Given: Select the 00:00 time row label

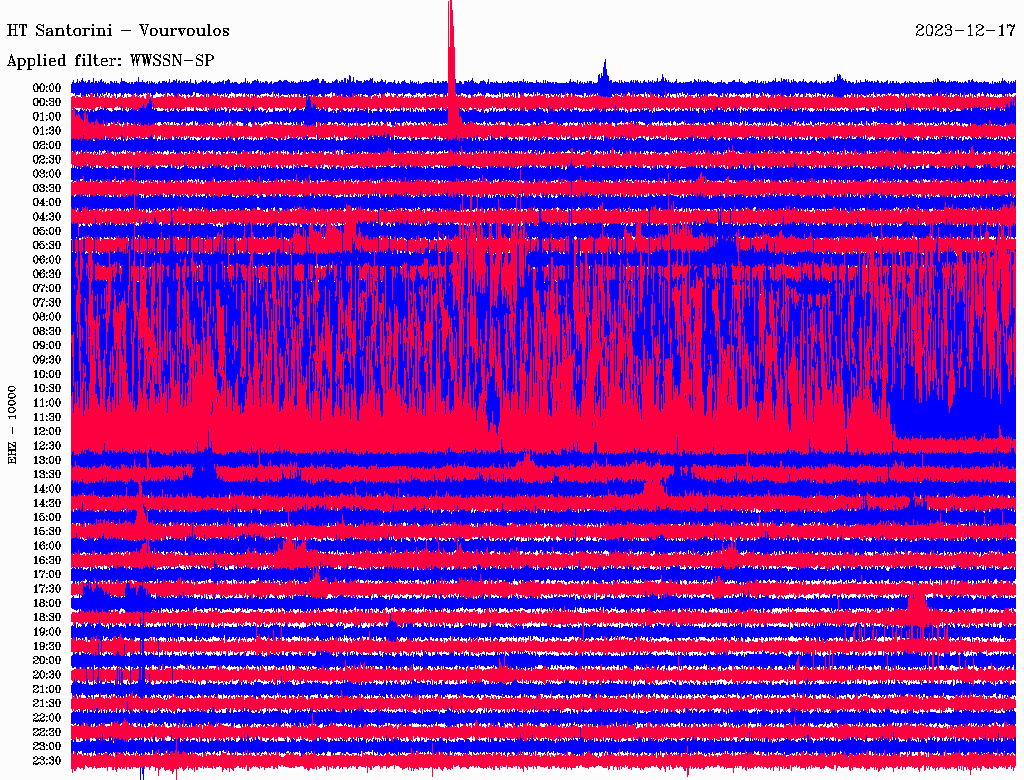Looking at the screenshot, I should (47, 88).
